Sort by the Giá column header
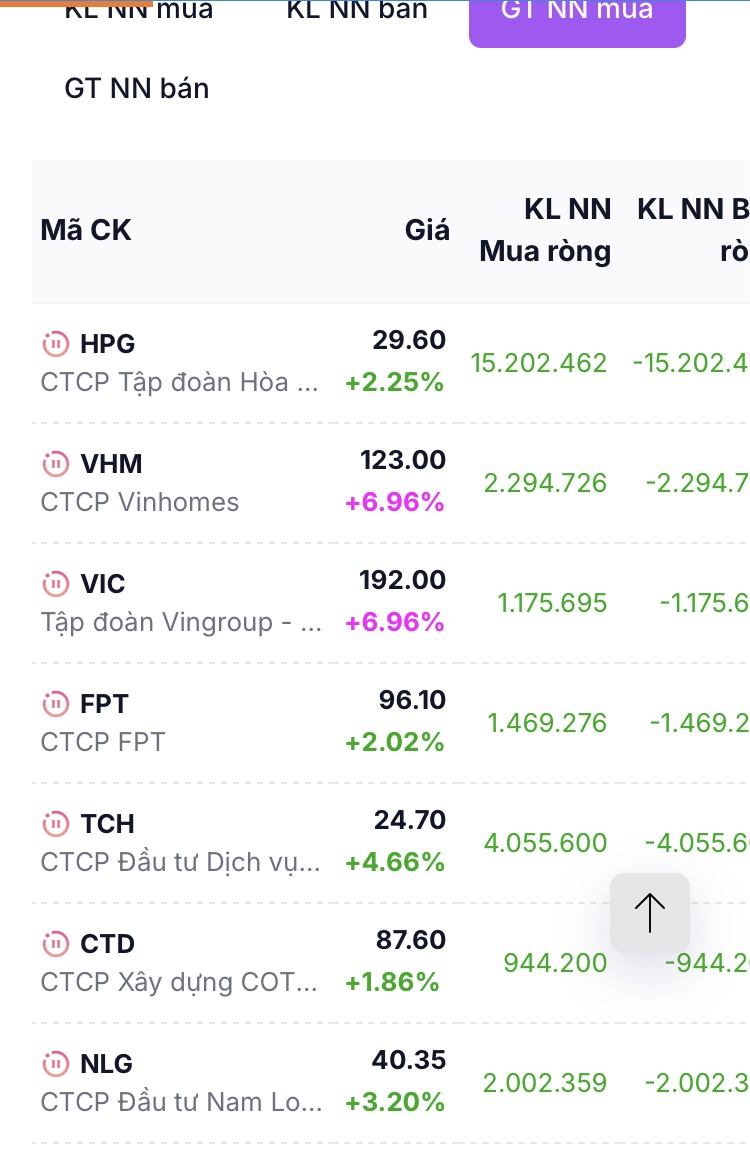The height and width of the screenshot is (1153, 750). (427, 231)
